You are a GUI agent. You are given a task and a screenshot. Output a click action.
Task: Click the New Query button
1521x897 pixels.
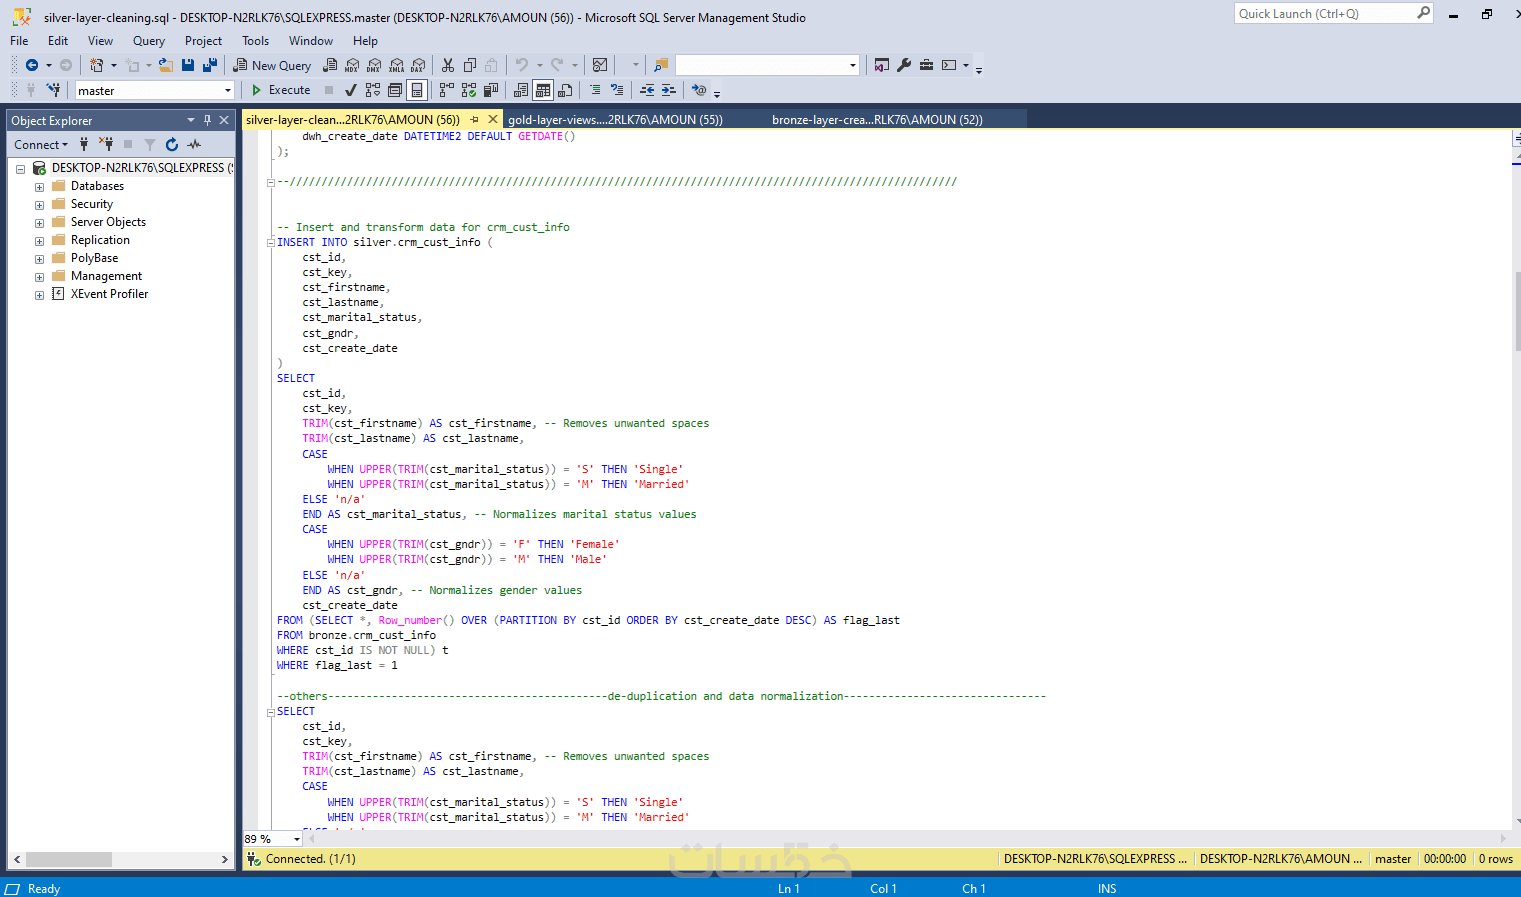[272, 65]
